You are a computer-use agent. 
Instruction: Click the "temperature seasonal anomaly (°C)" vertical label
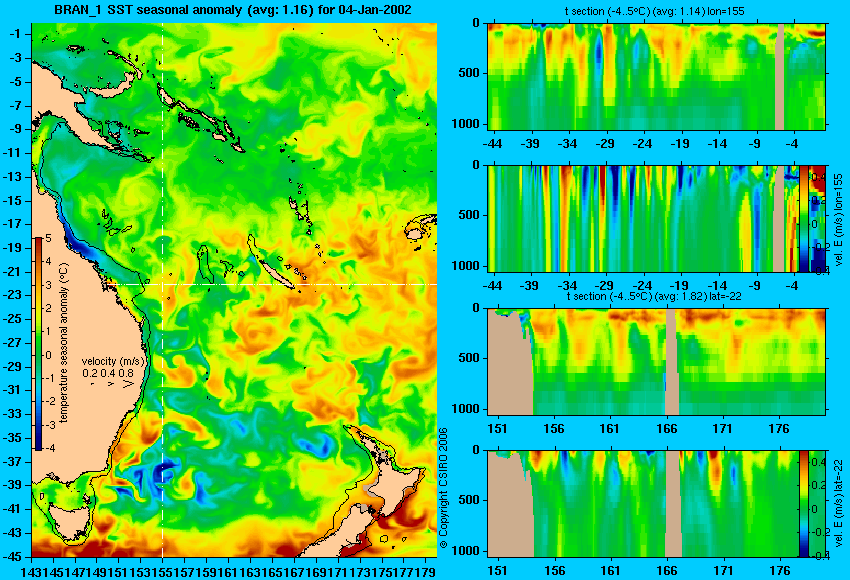click(63, 343)
